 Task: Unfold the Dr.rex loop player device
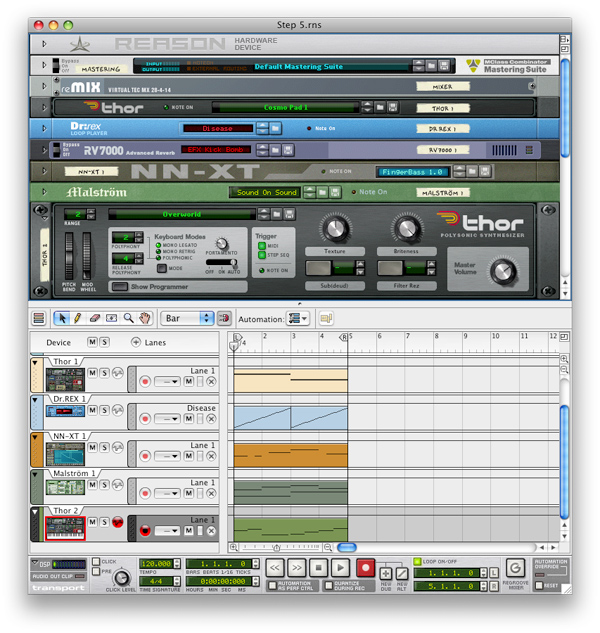click(x=44, y=128)
